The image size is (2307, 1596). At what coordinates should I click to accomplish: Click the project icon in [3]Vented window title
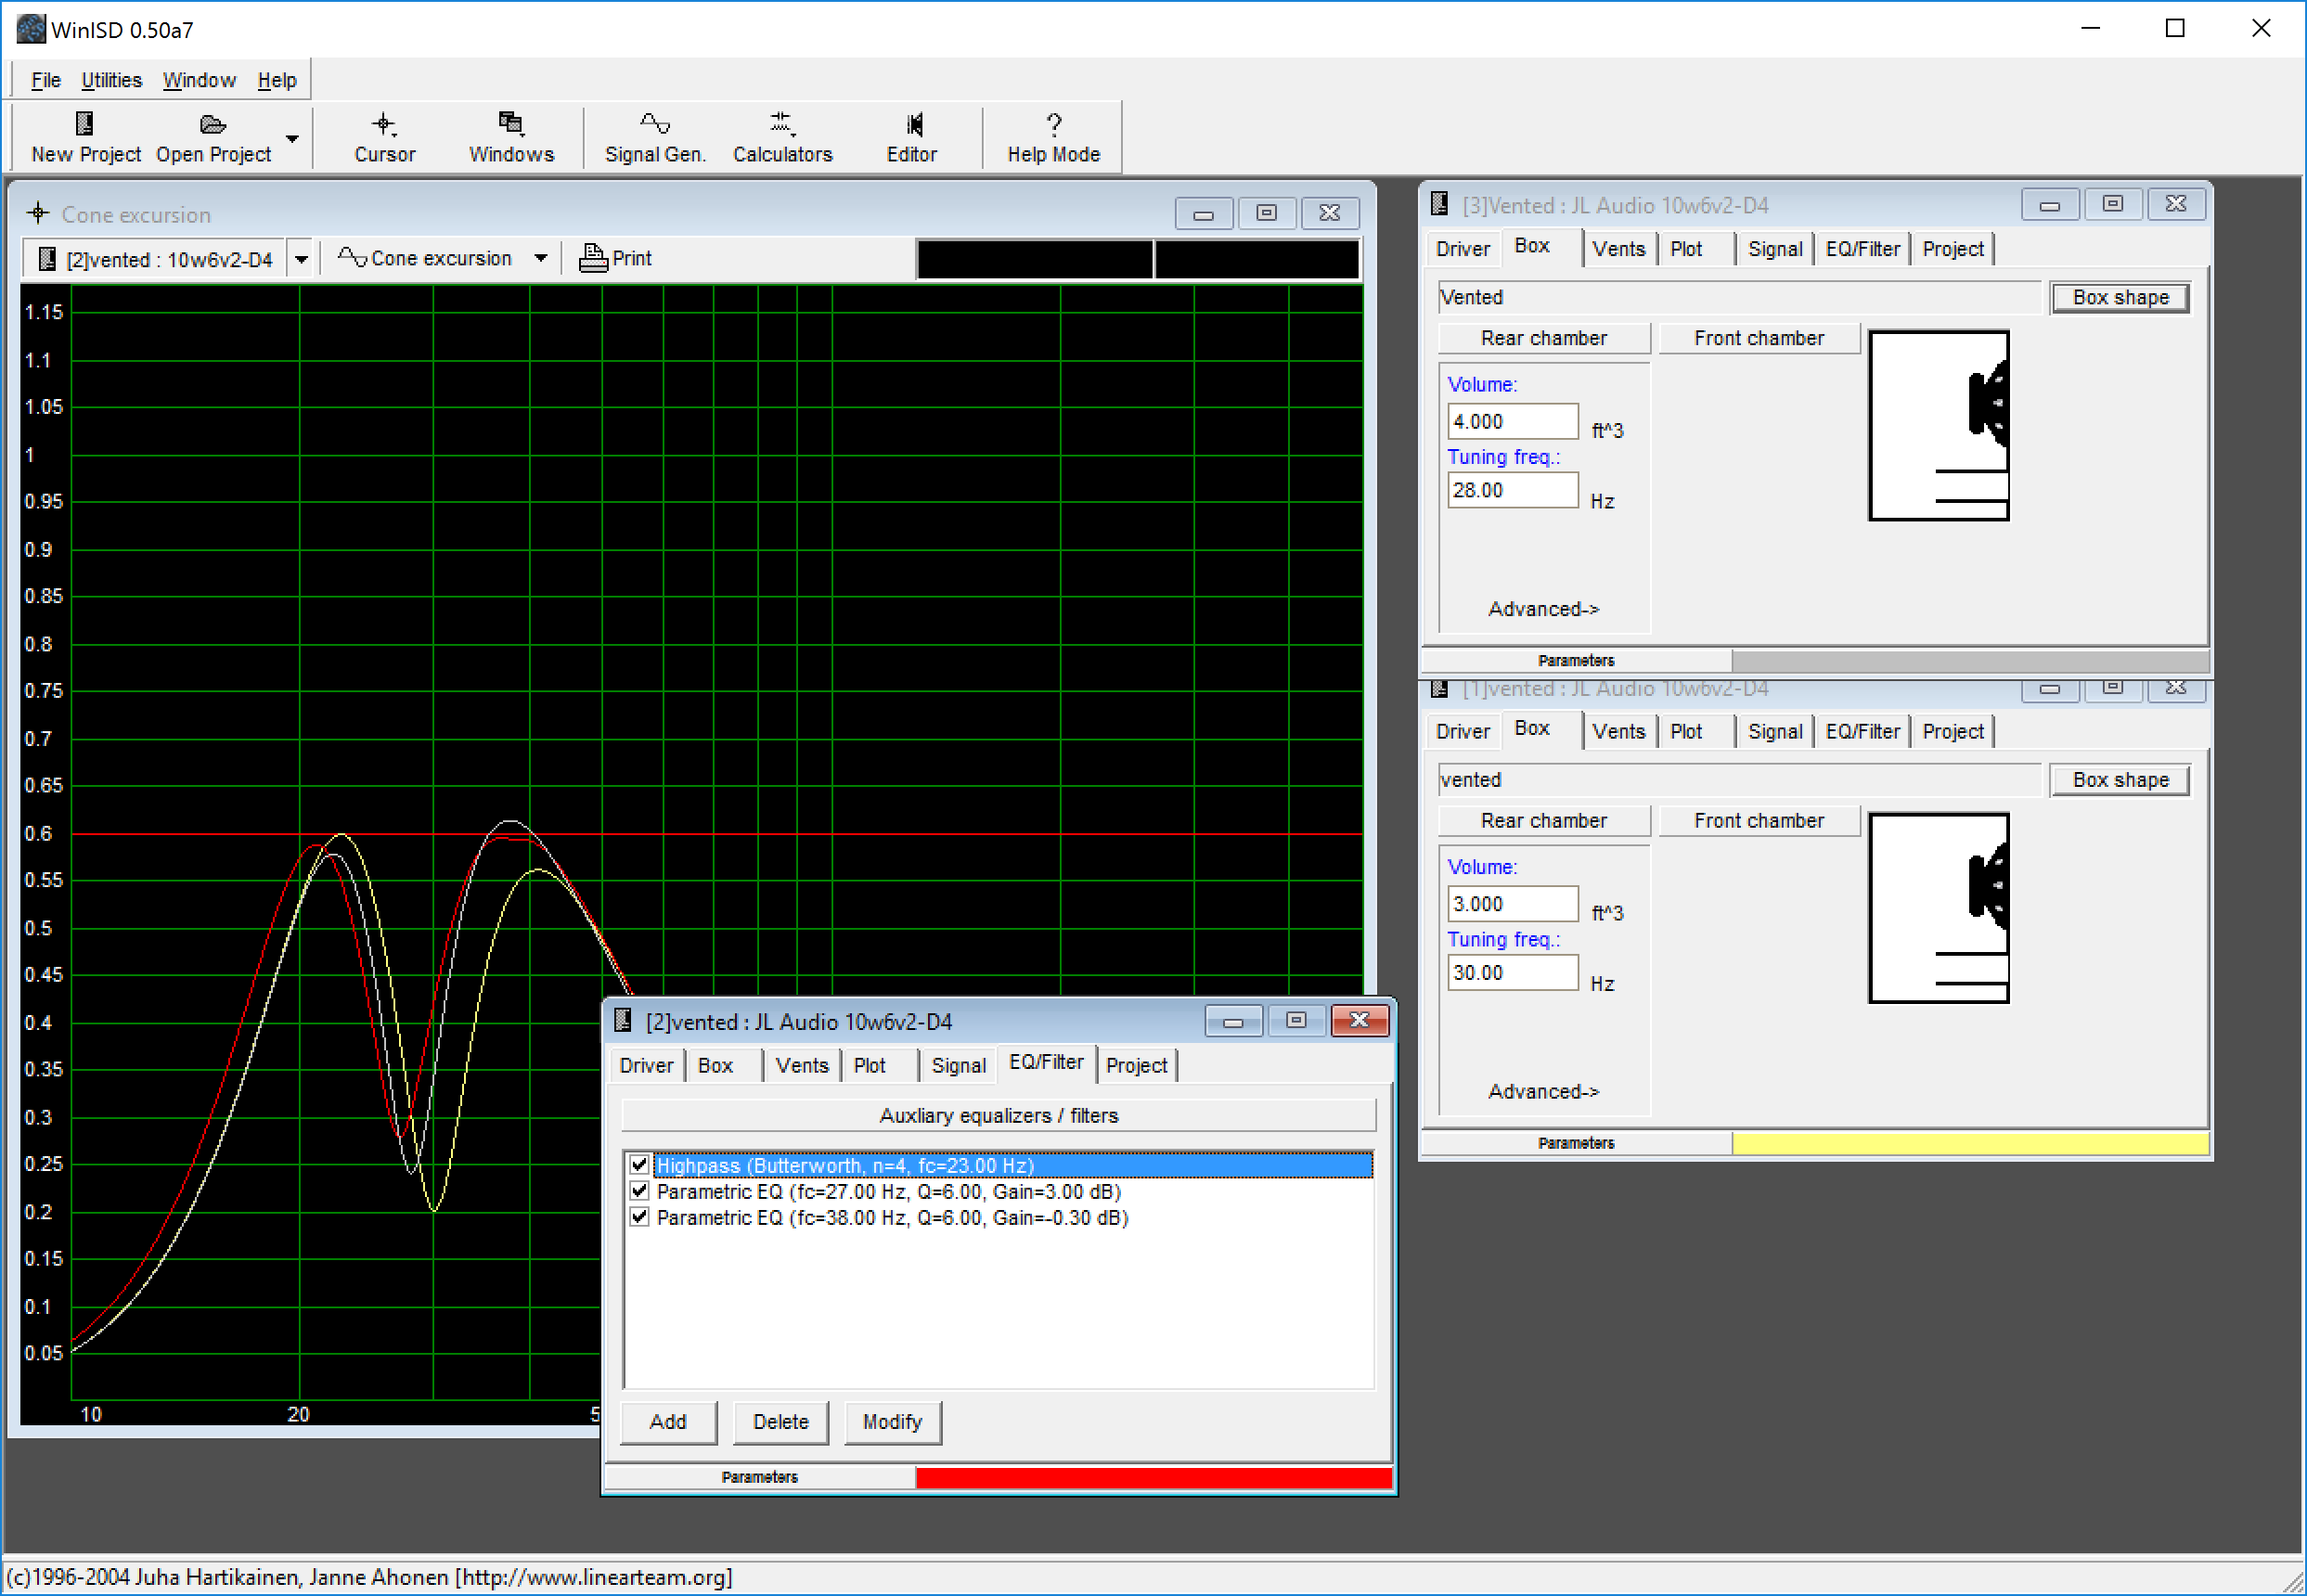tap(1439, 204)
